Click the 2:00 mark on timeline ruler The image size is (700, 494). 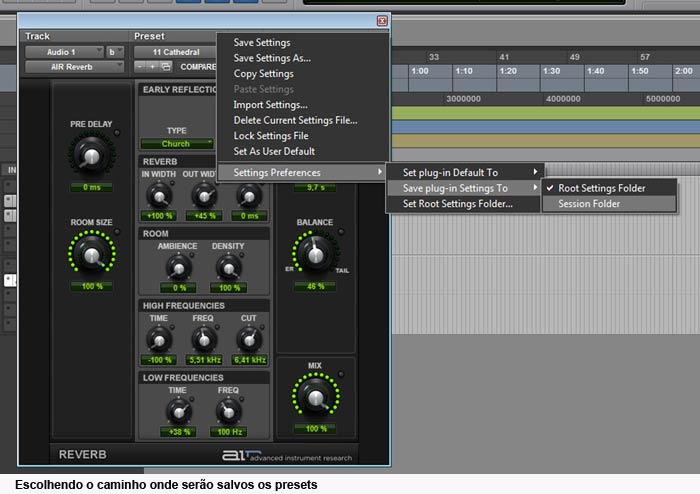tap(683, 71)
